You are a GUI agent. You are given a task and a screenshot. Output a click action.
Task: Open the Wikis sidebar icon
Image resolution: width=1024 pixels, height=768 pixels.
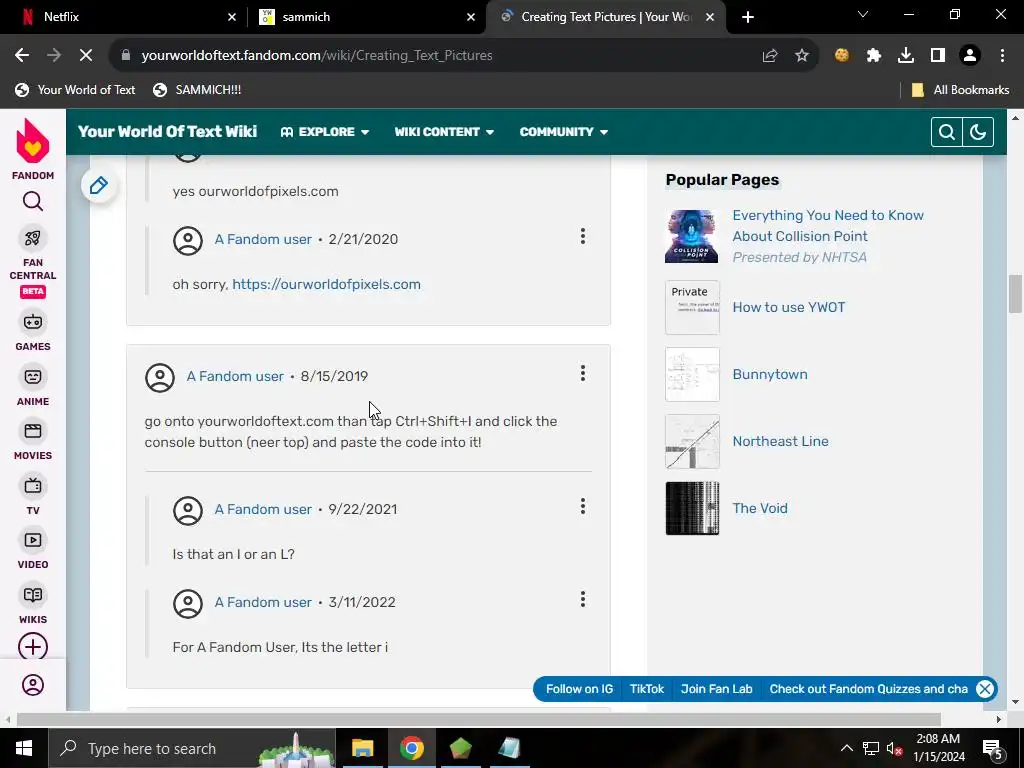tap(33, 595)
